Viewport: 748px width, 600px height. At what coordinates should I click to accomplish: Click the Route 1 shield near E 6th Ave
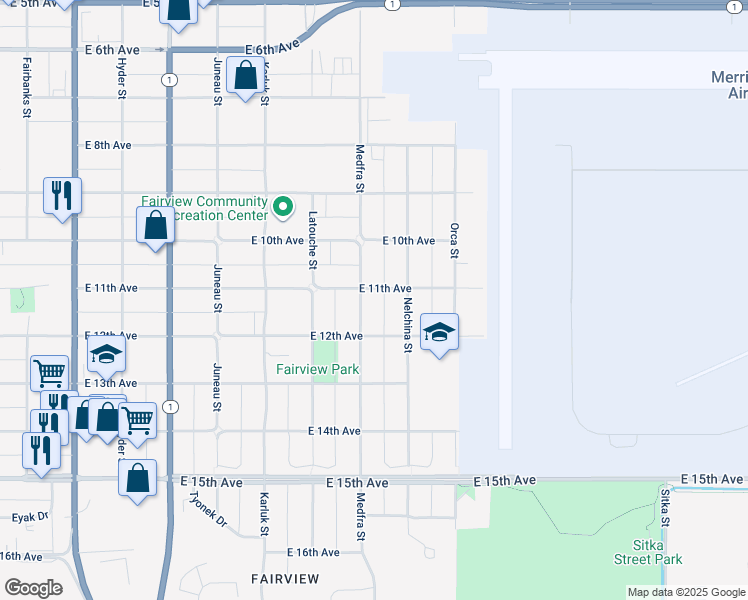(x=171, y=79)
